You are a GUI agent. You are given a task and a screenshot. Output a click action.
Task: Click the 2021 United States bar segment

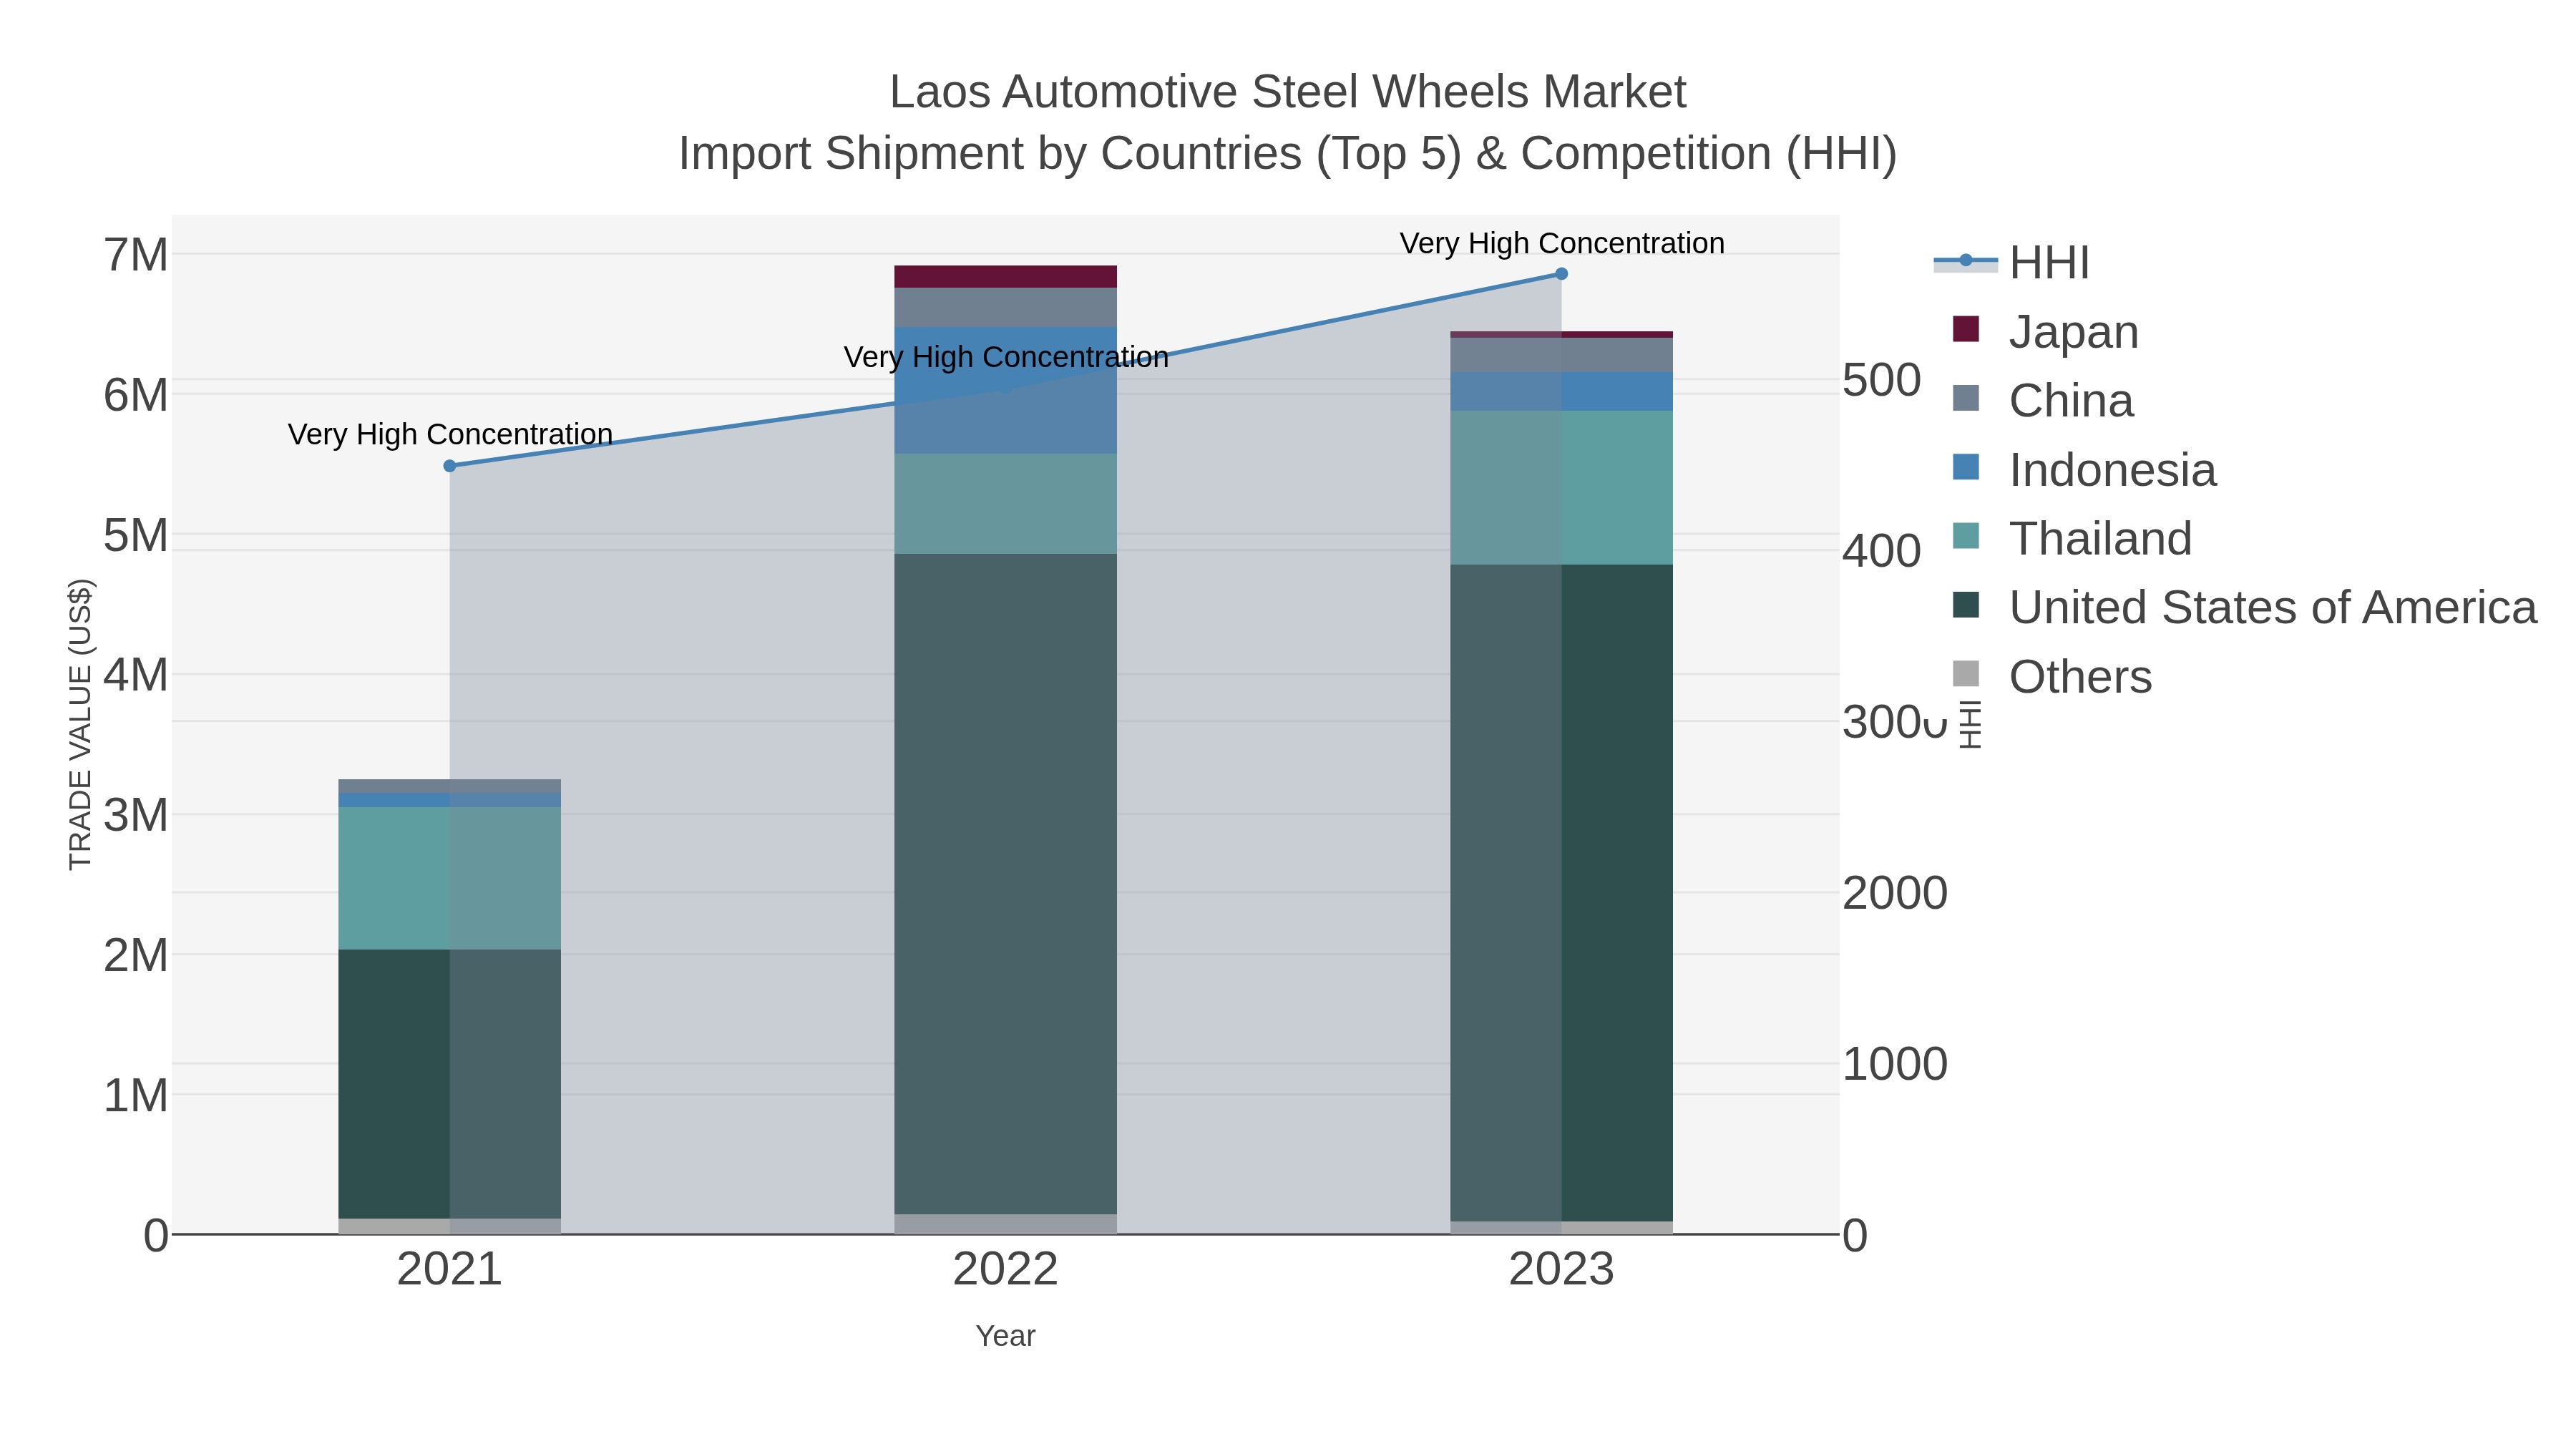coord(450,1084)
